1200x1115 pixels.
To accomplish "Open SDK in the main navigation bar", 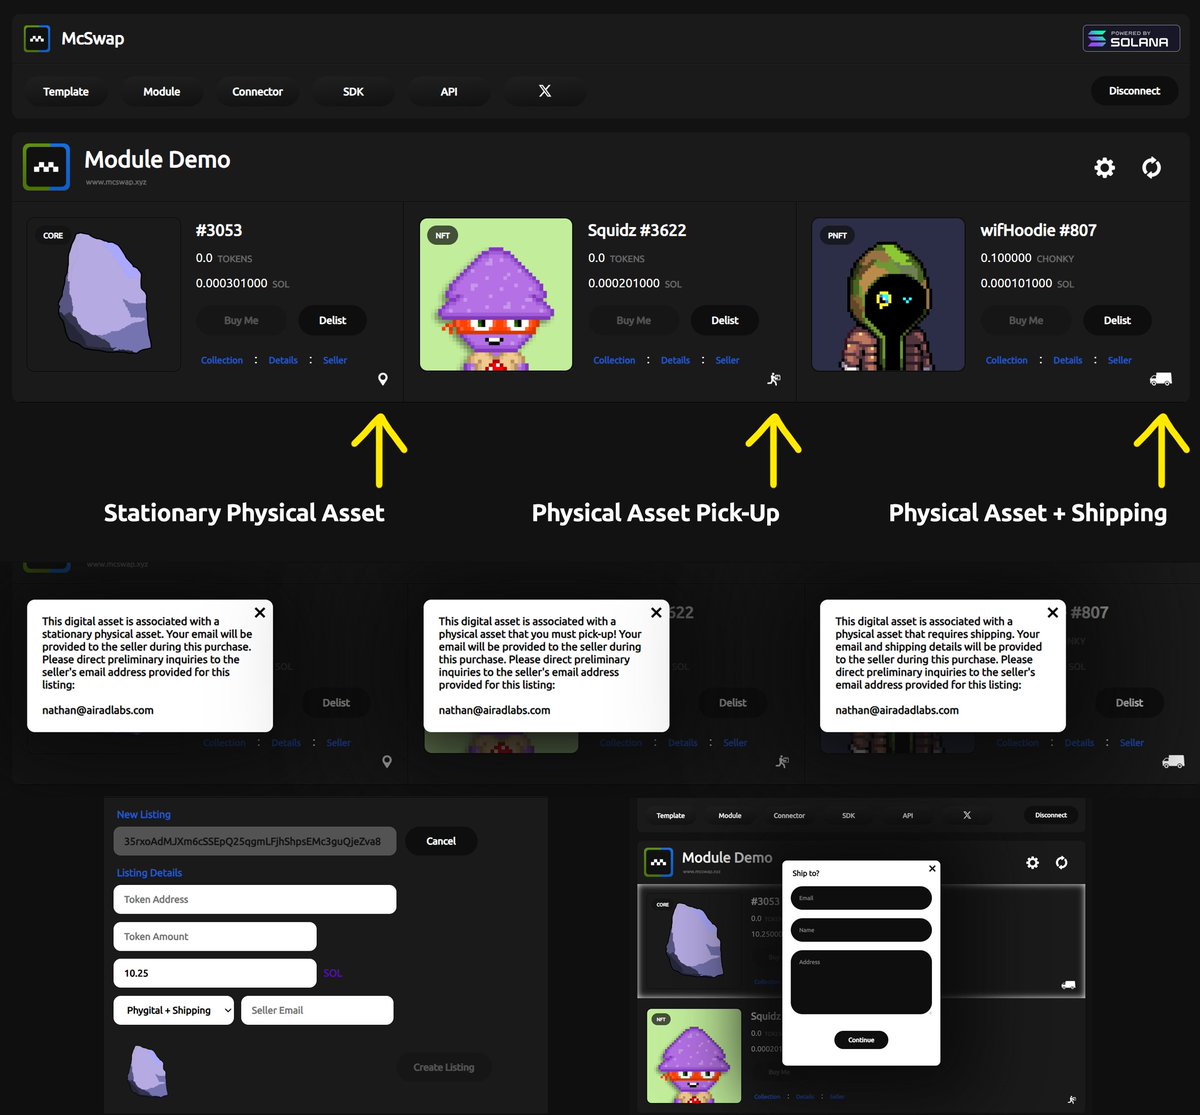I will 353,91.
